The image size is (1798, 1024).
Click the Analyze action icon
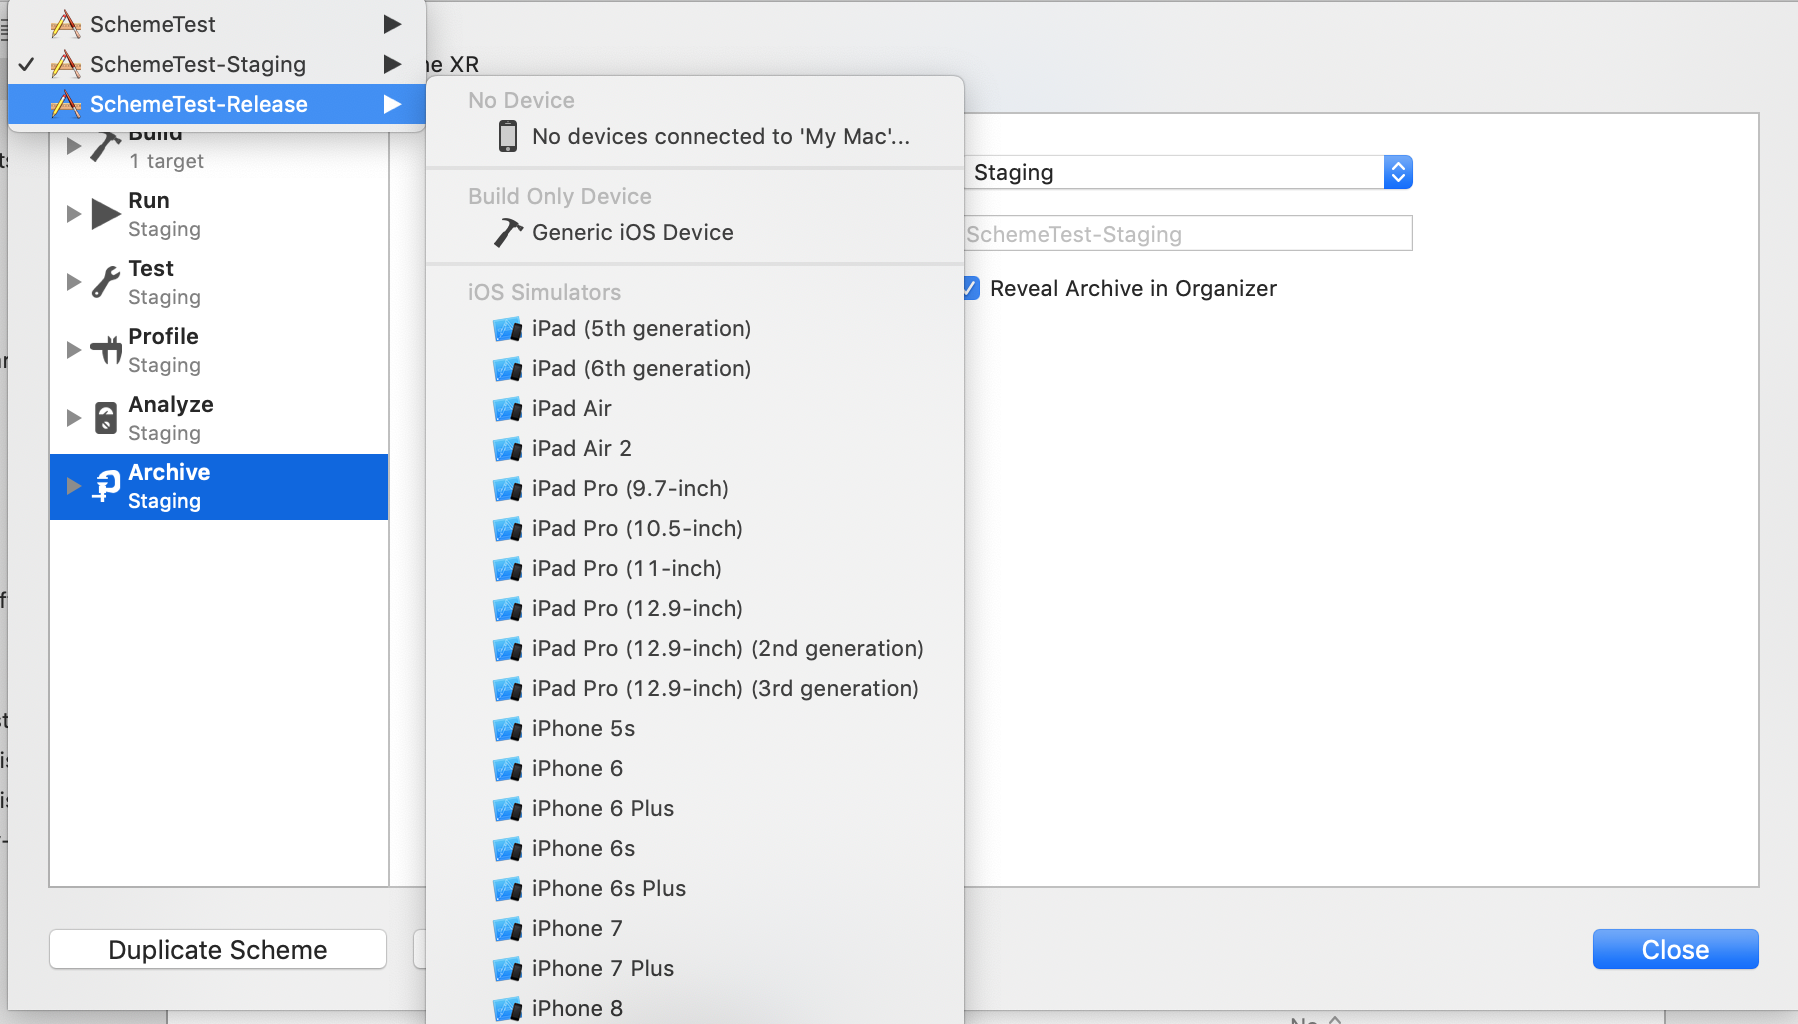[105, 418]
